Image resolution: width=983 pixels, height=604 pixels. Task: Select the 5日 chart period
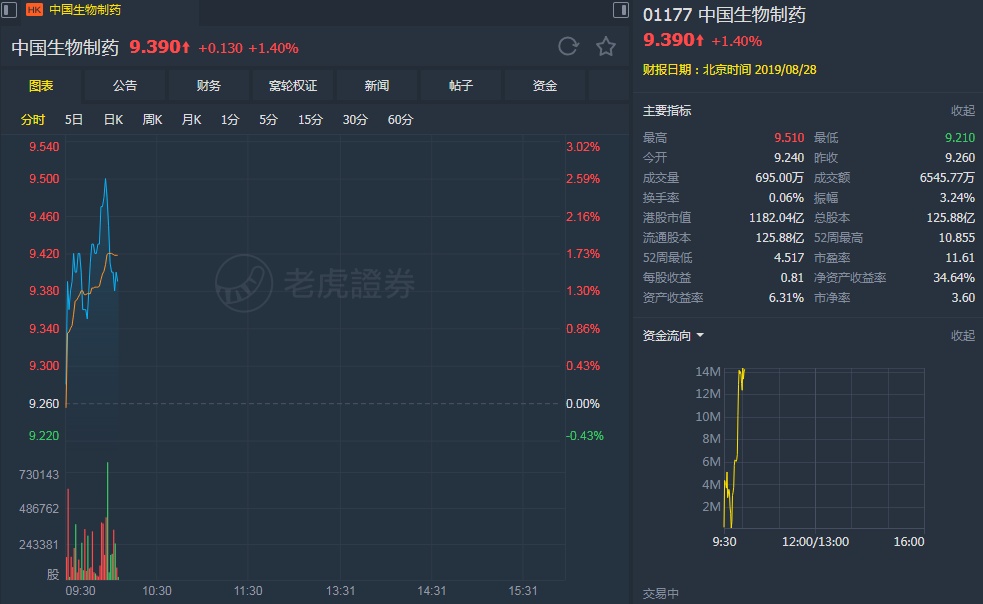(74, 120)
